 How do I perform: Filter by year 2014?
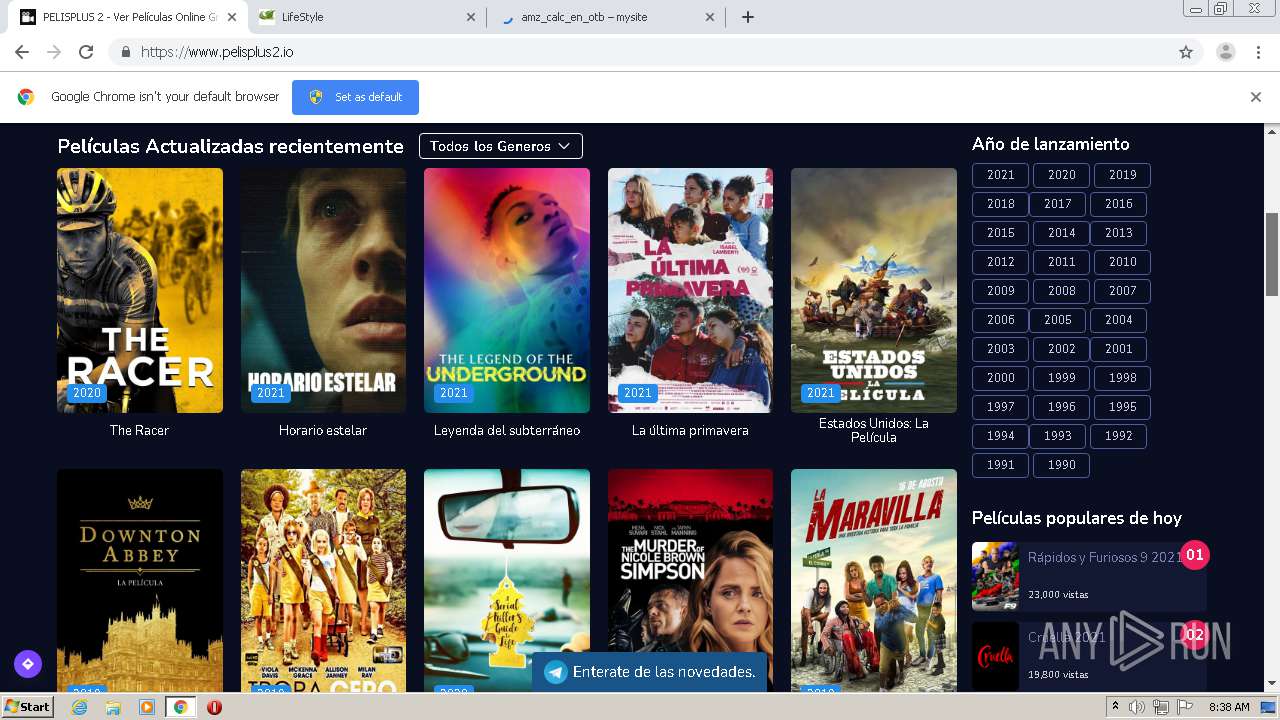[x=1062, y=233]
